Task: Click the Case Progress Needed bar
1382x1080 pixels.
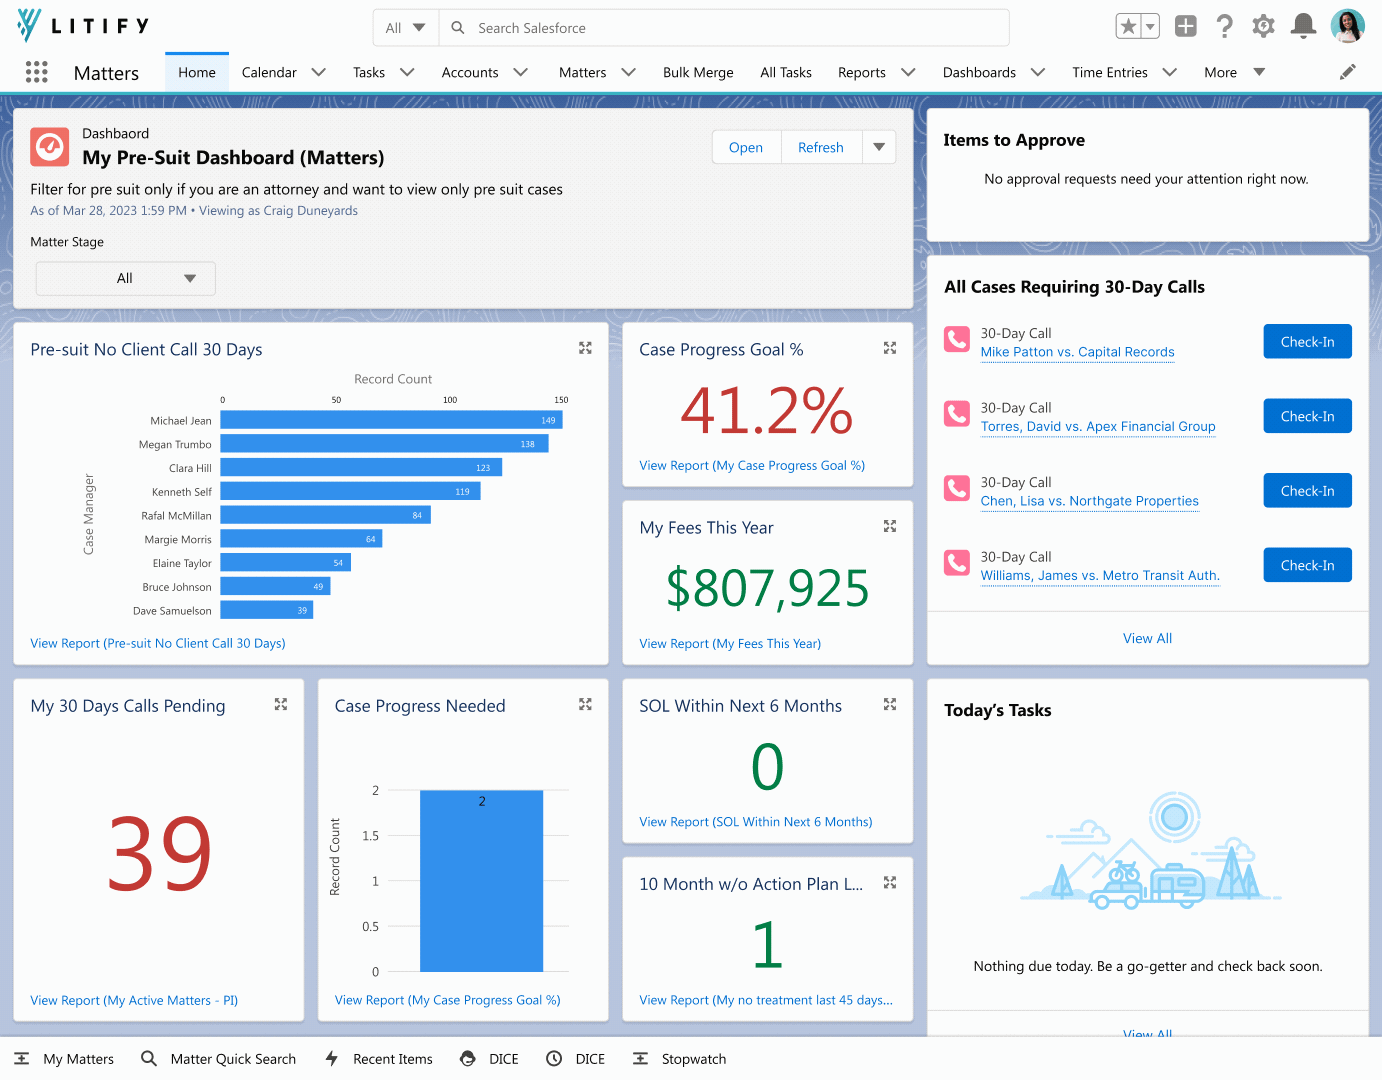Action: [481, 881]
